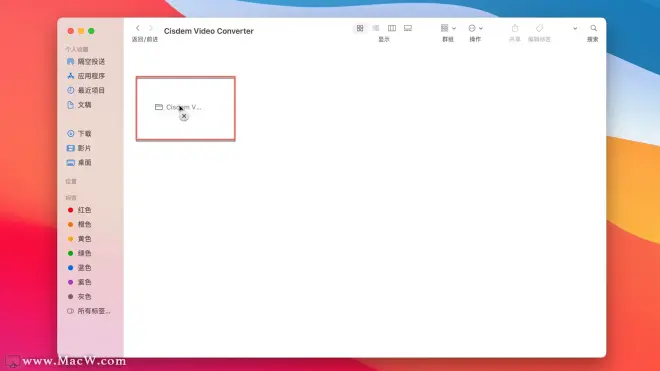Select the orange tag (橙色)
This screenshot has height=371, width=660.
[x=79, y=224]
